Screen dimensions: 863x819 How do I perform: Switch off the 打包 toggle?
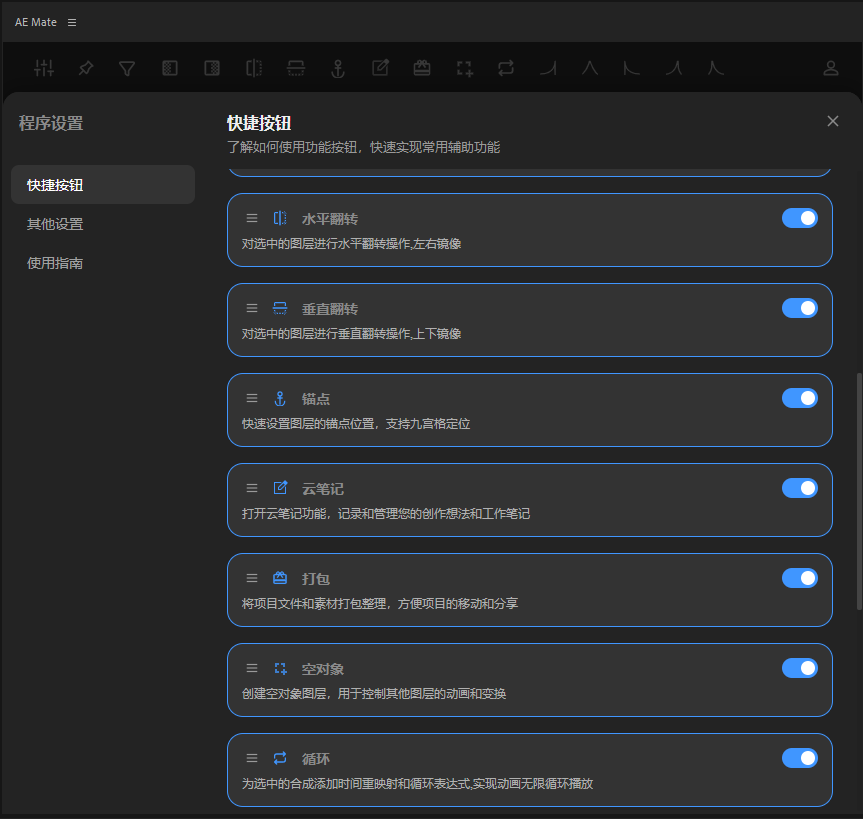[x=799, y=578]
